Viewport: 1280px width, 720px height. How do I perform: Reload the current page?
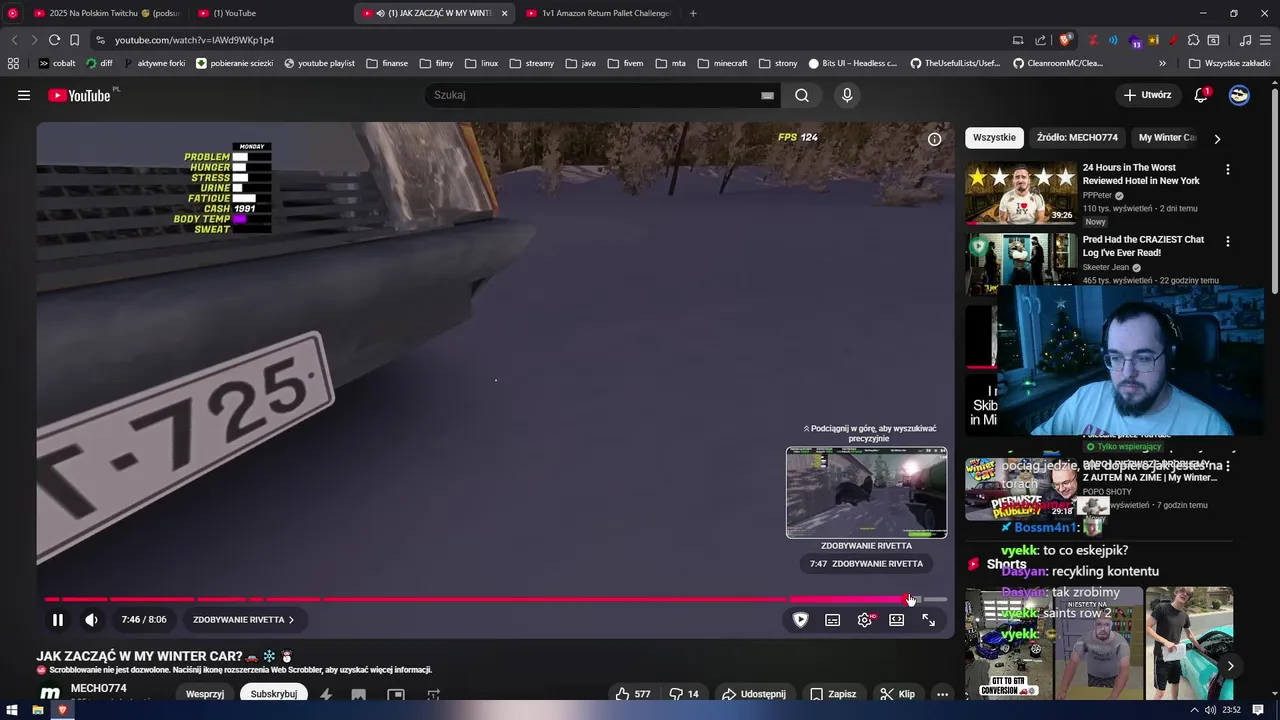(54, 40)
